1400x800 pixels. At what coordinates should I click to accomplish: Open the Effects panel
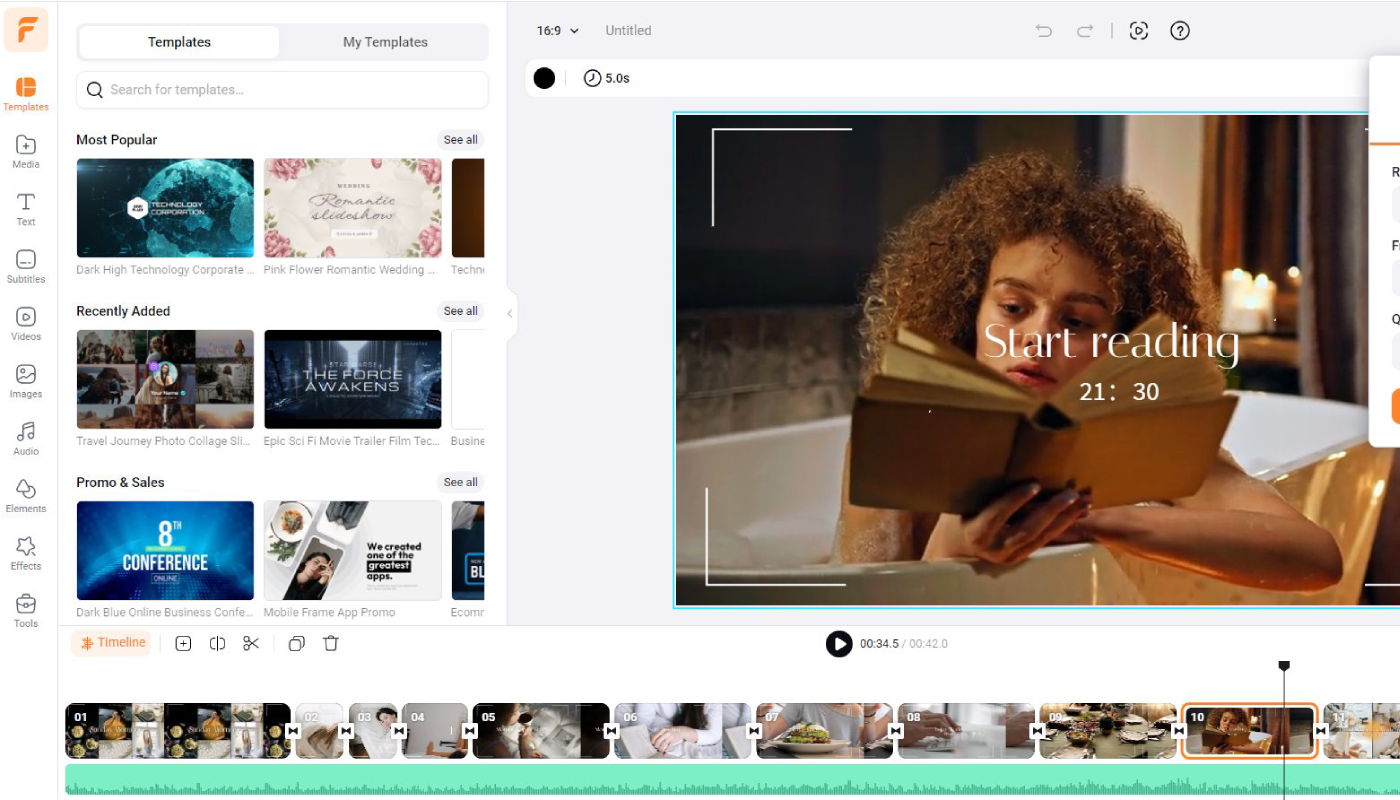point(25,551)
